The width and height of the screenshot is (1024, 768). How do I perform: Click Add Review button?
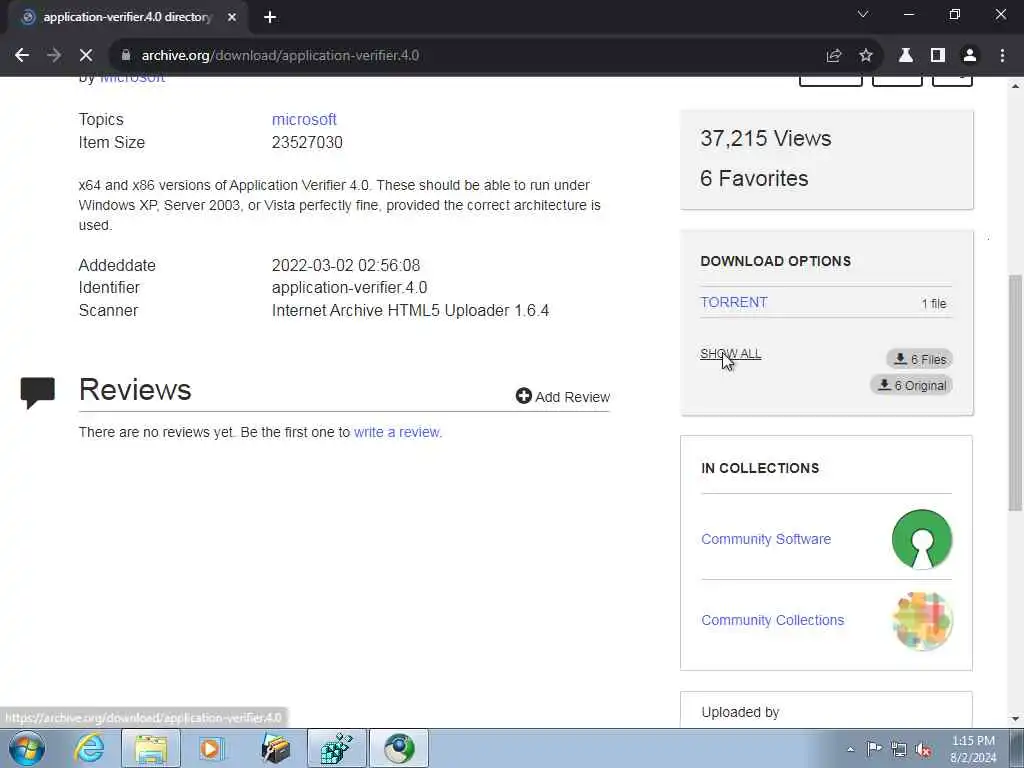click(x=563, y=396)
